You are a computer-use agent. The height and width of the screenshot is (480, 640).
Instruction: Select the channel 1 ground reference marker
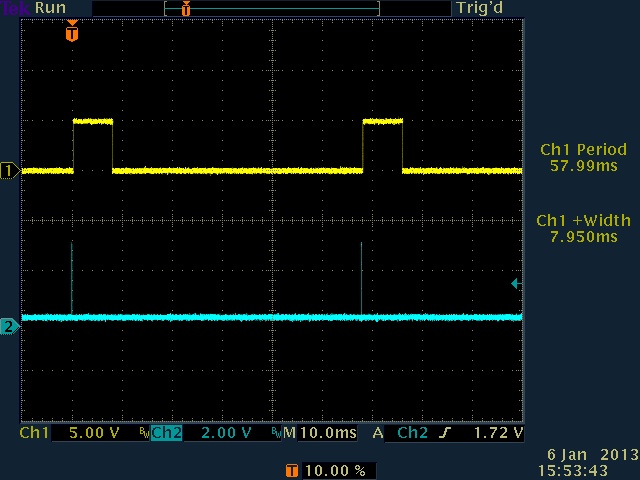[10, 171]
